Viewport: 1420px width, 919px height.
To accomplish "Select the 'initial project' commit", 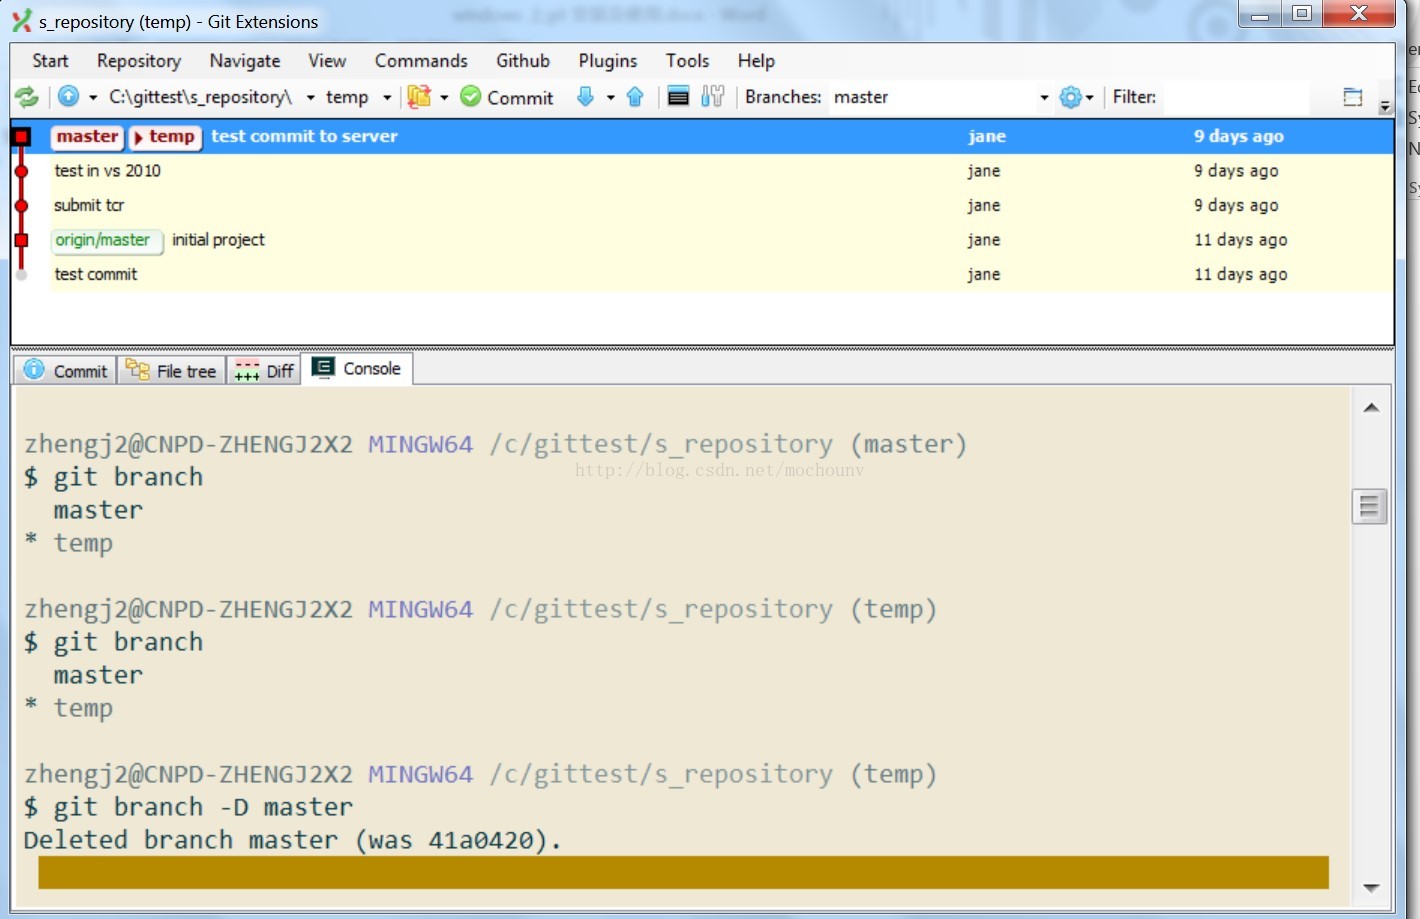I will (702, 240).
